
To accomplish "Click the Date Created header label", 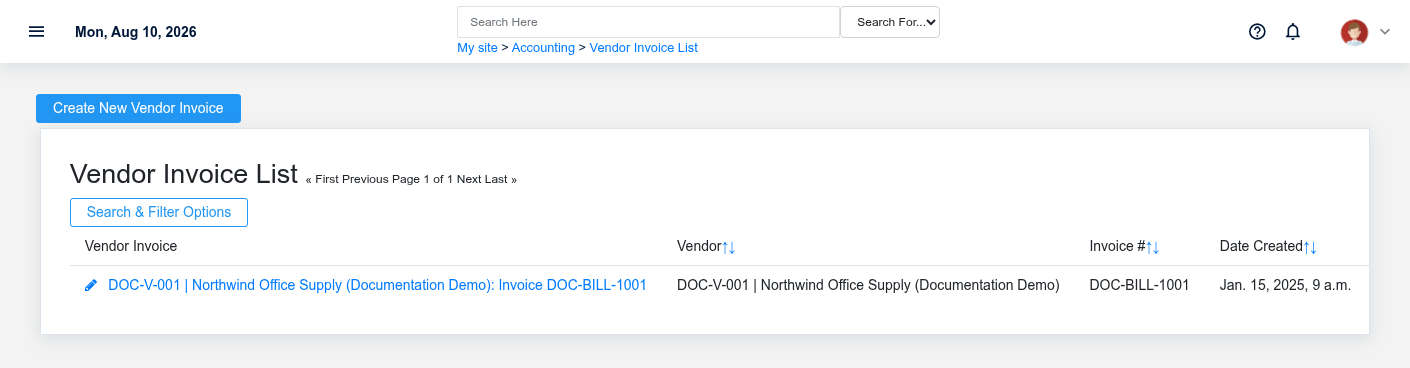I will (1261, 246).
